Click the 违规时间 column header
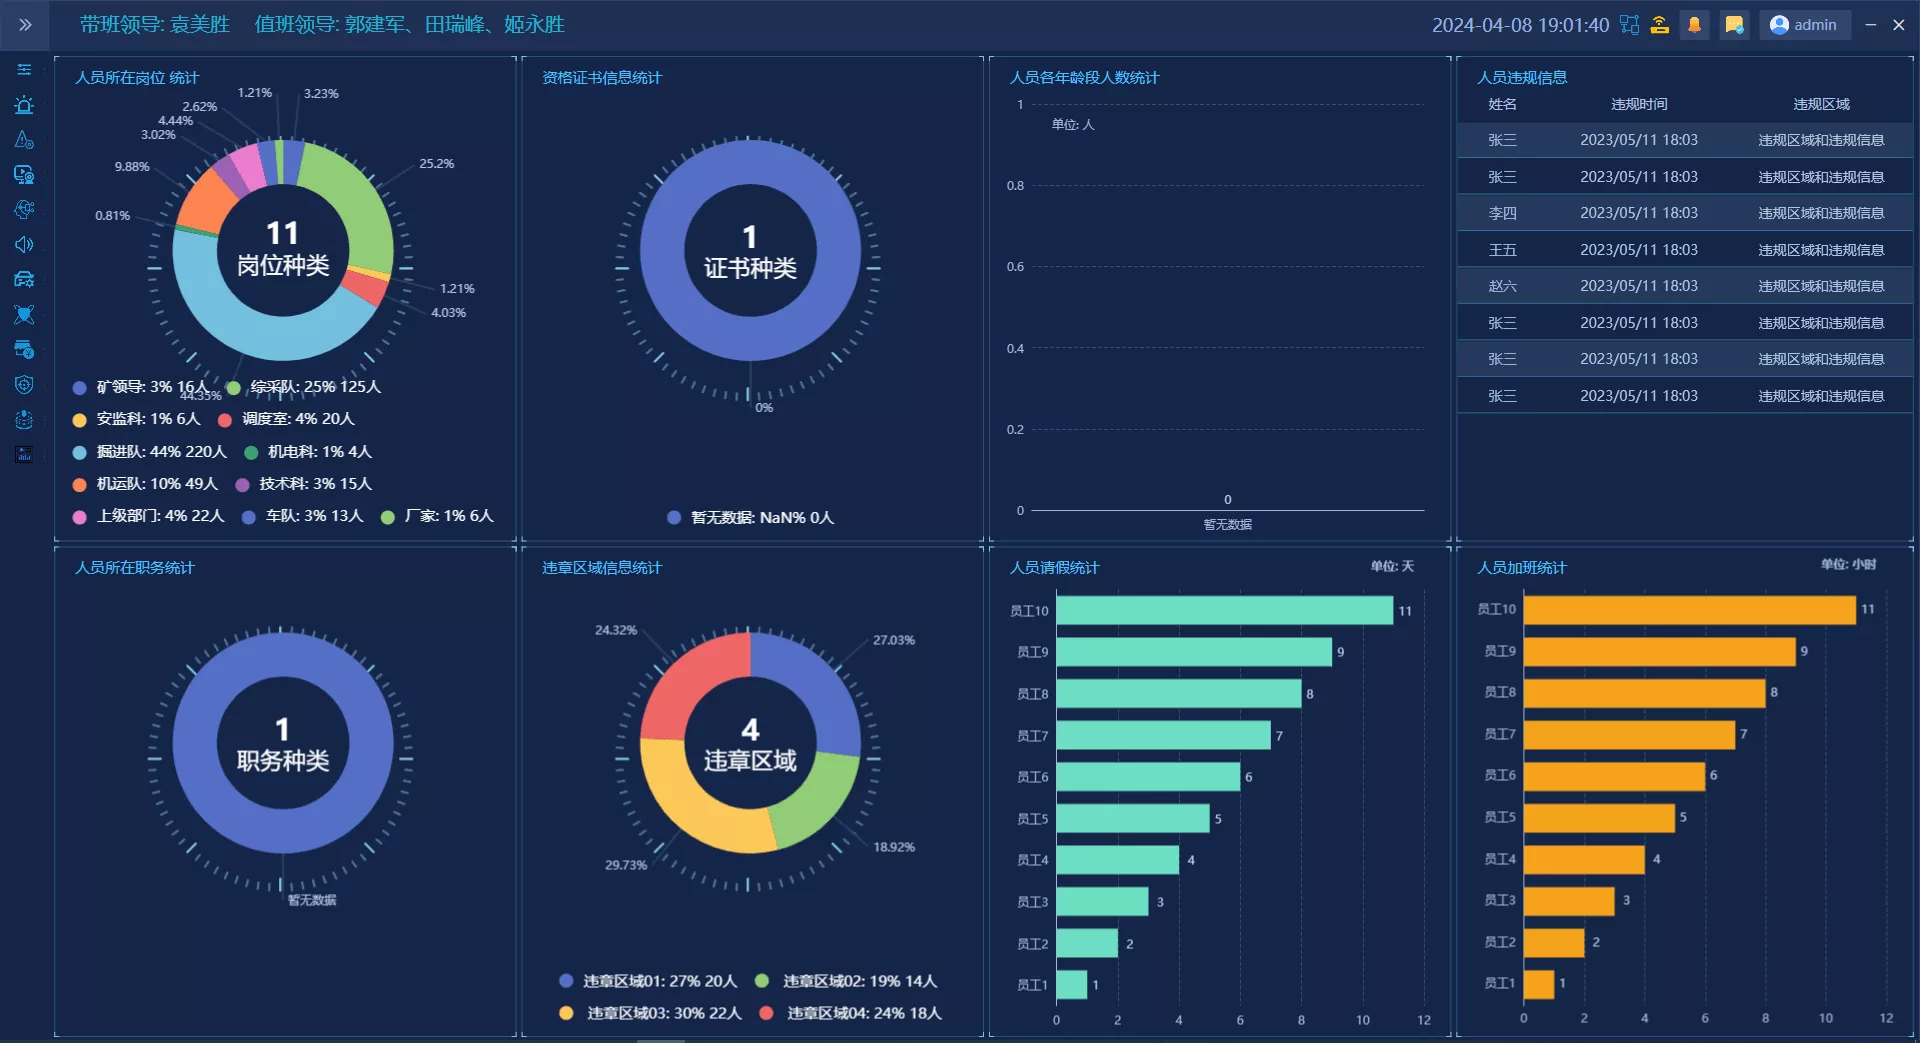Screen dimensions: 1920x1043 [x=1639, y=104]
